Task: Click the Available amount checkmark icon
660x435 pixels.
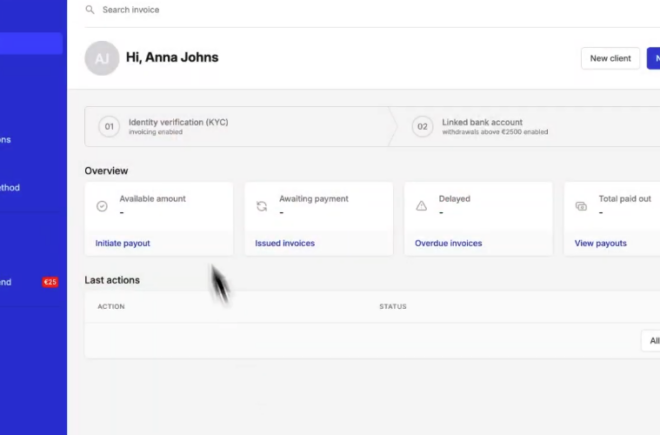Action: click(102, 206)
